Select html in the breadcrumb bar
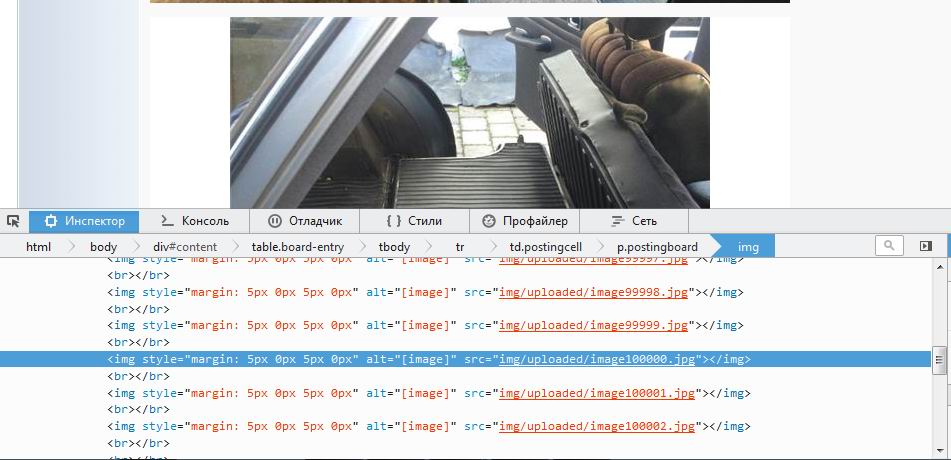 point(38,247)
